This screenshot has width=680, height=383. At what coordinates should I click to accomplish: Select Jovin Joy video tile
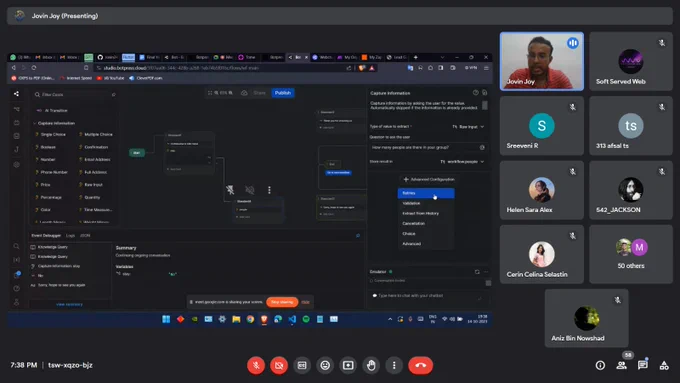click(542, 61)
